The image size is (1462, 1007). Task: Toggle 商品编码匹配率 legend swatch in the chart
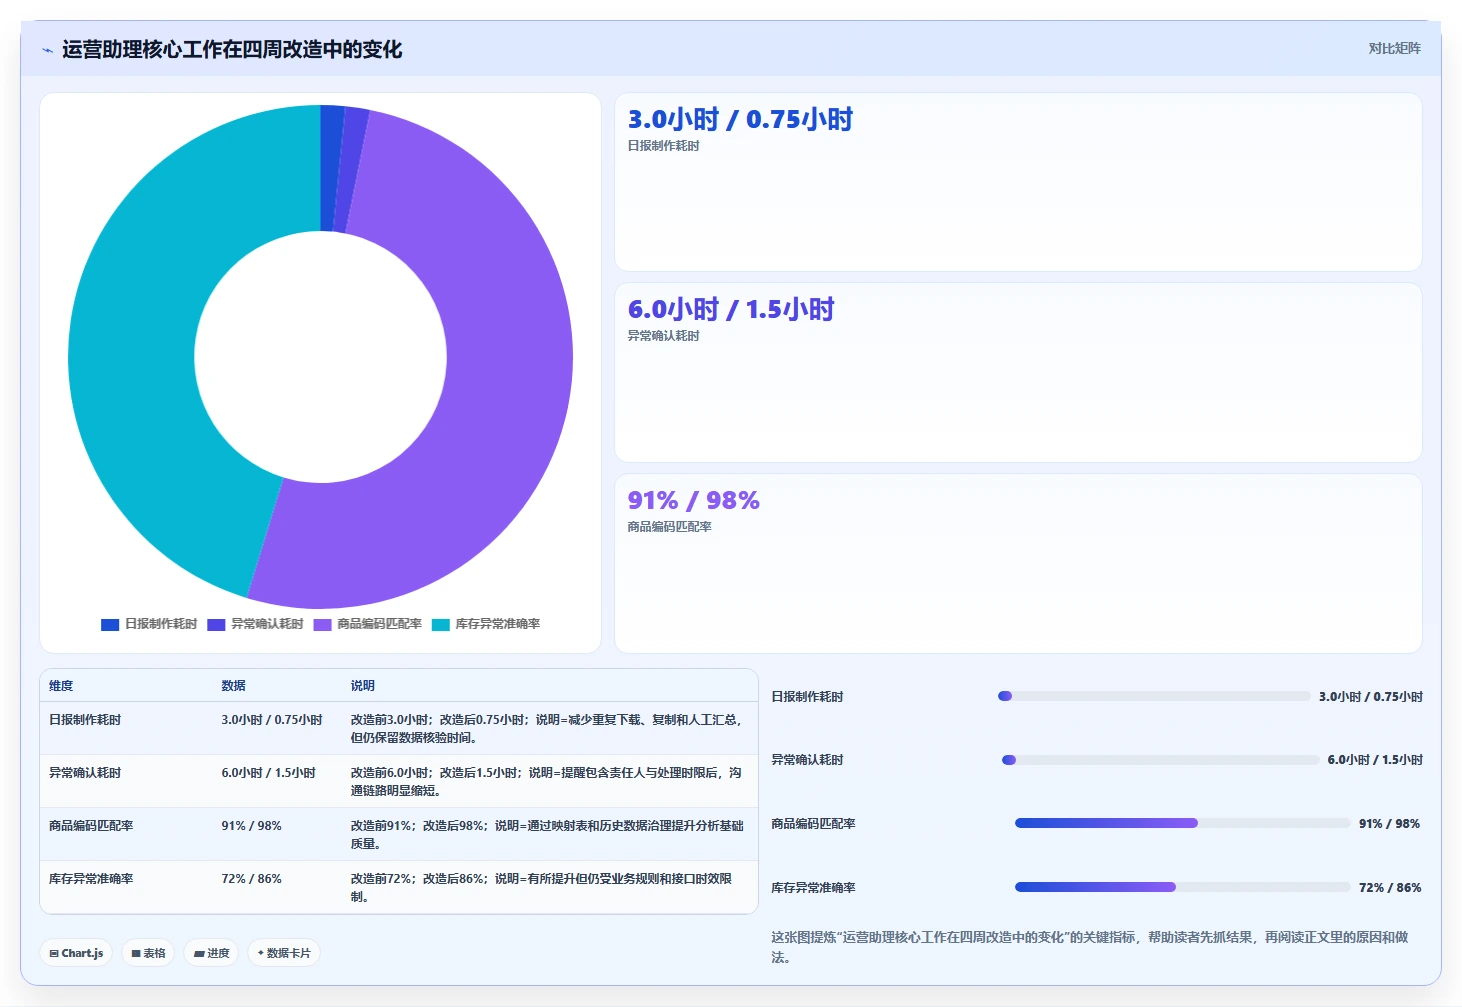coord(322,624)
